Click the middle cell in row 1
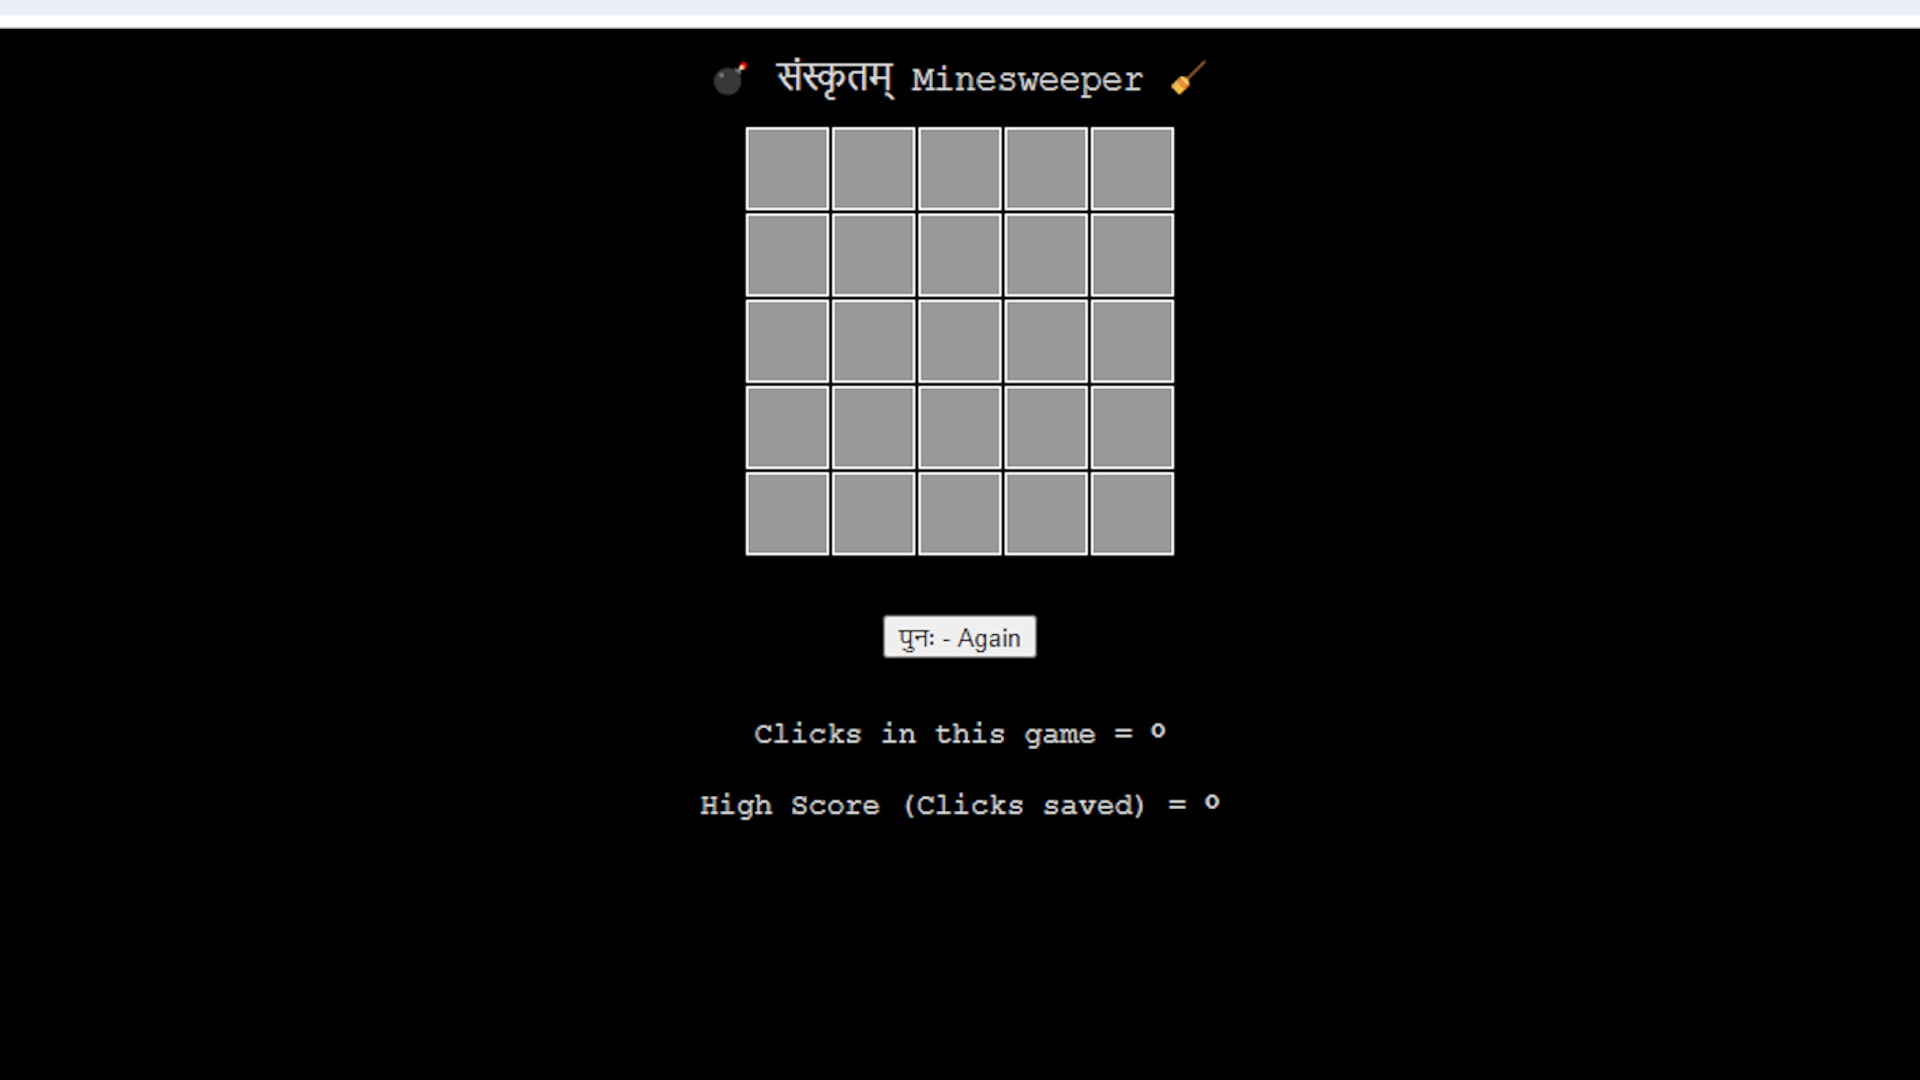This screenshot has height=1080, width=1920. click(959, 167)
